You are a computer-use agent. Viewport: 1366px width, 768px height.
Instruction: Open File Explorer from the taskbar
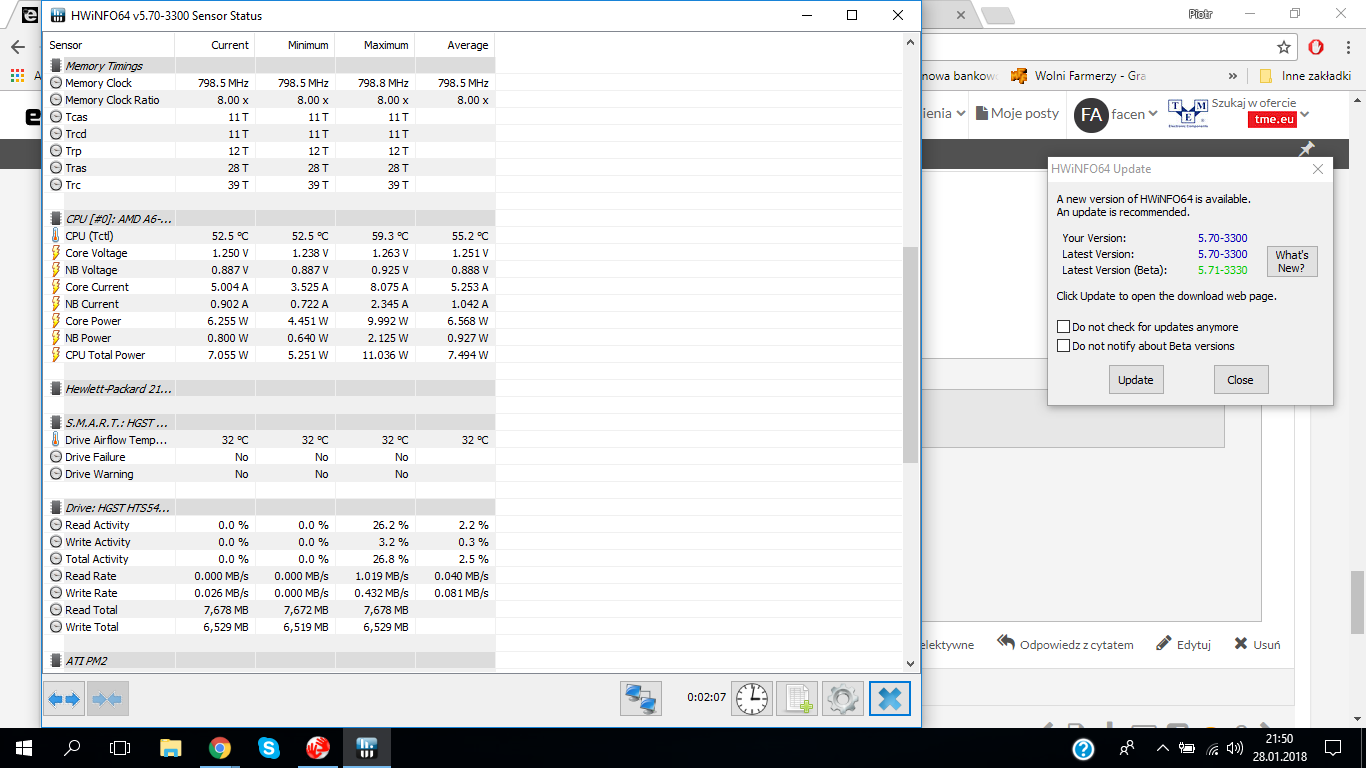171,747
